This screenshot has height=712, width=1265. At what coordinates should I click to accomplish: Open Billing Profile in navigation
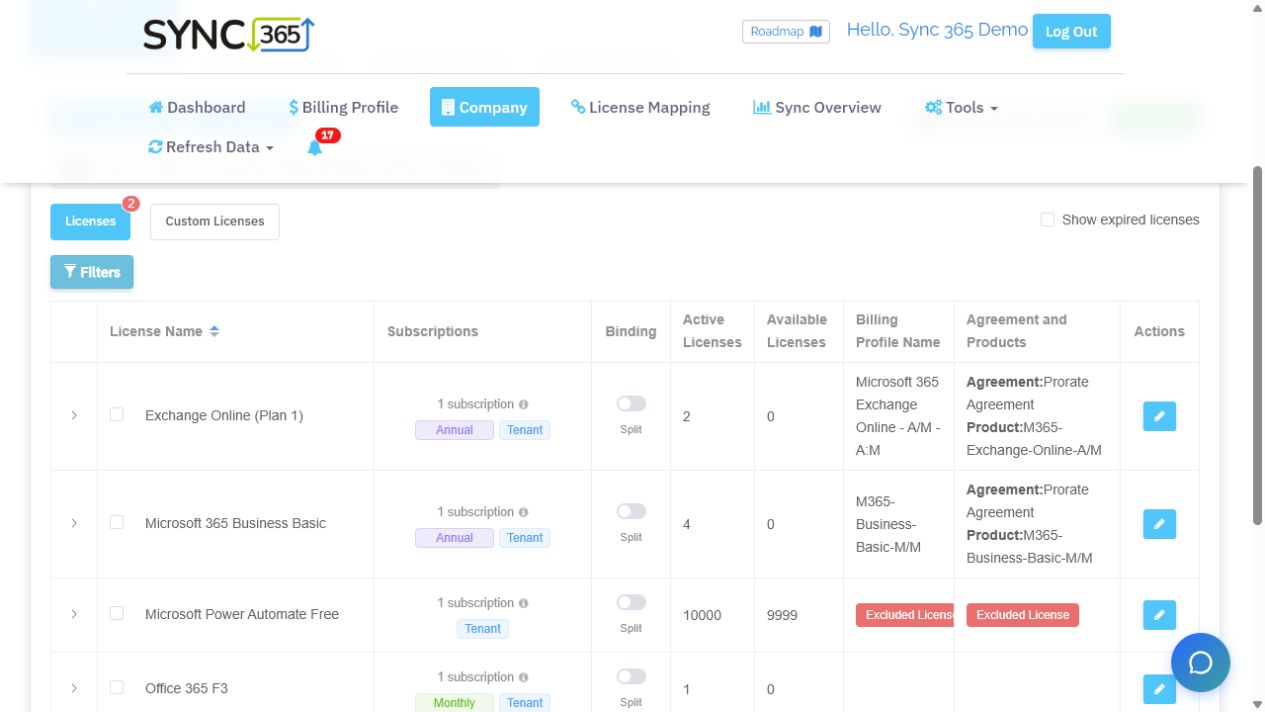point(343,107)
